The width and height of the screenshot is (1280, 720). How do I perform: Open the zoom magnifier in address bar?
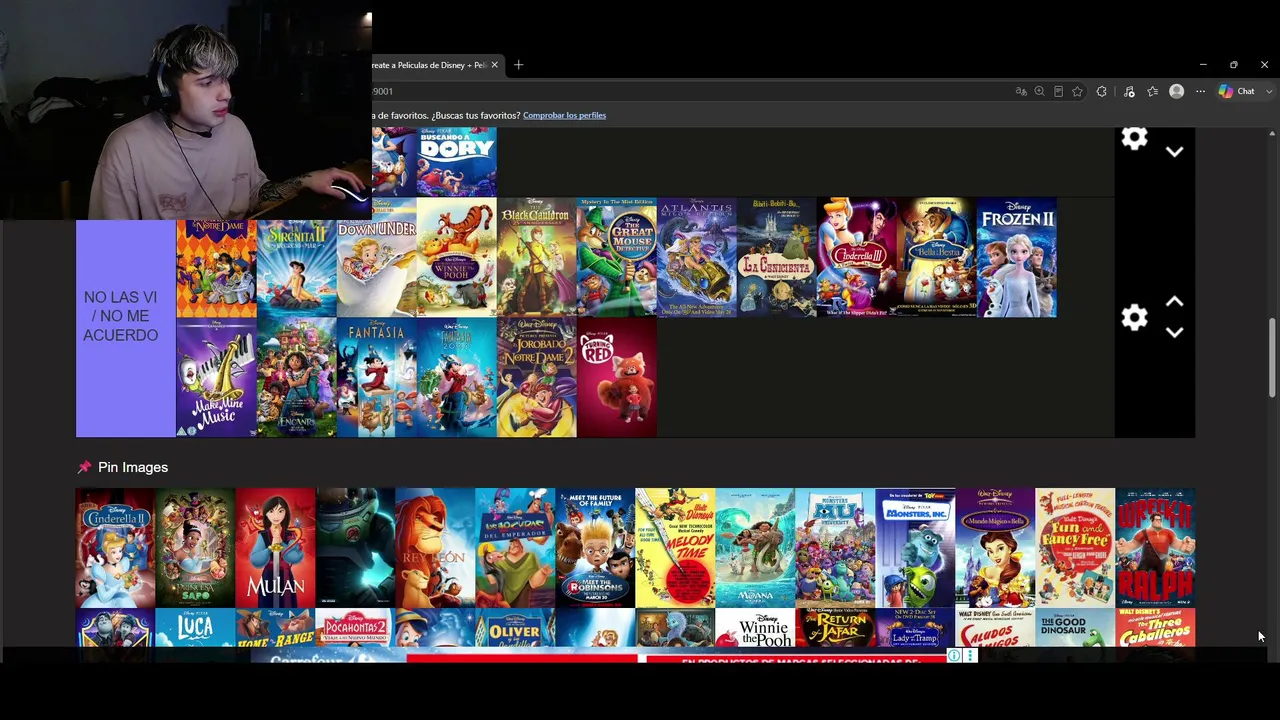1040,91
